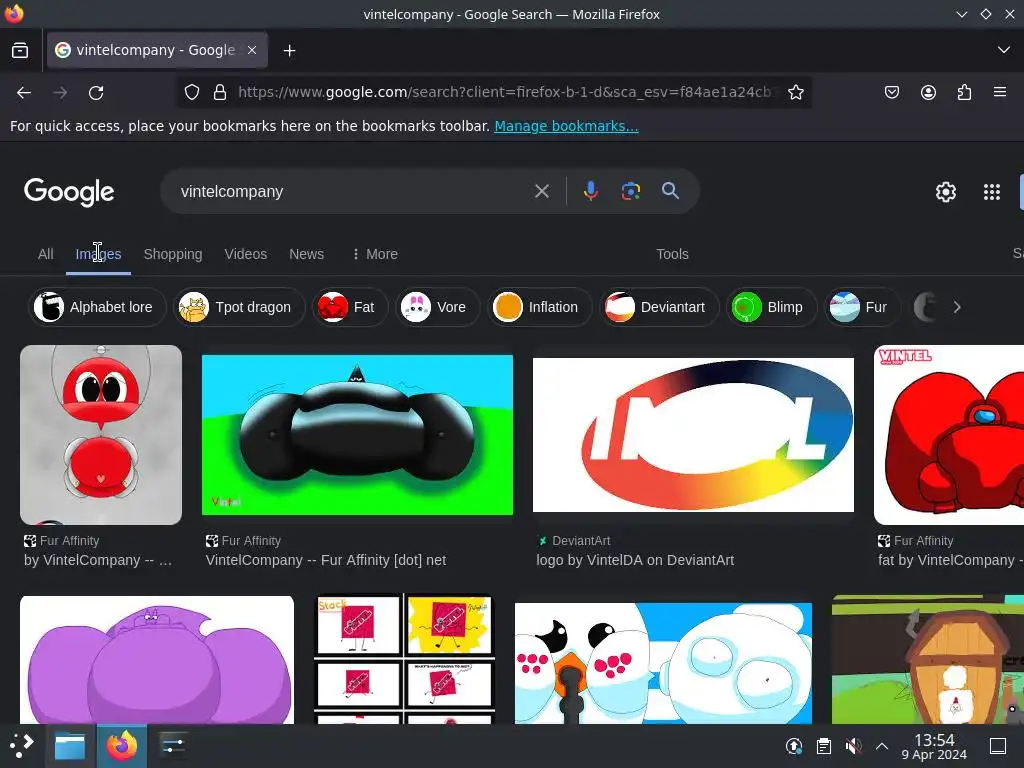This screenshot has height=768, width=1024.
Task: Open Save to Pocket icon
Action: 891,92
